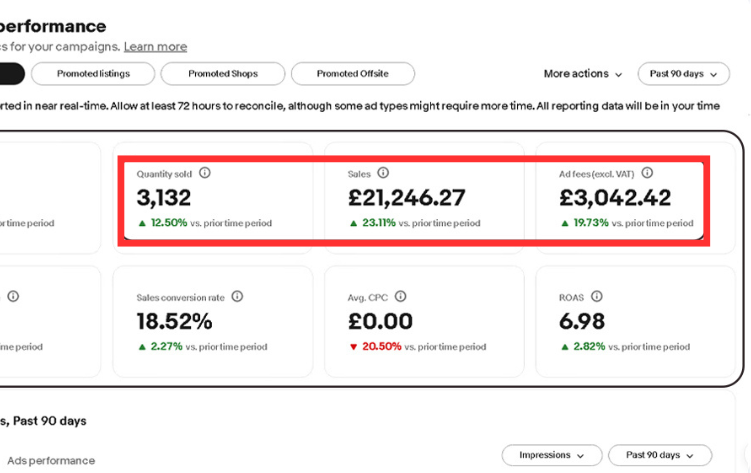Open Past 90 days dropdown beside Impressions
The width and height of the screenshot is (751, 473).
coord(659,455)
